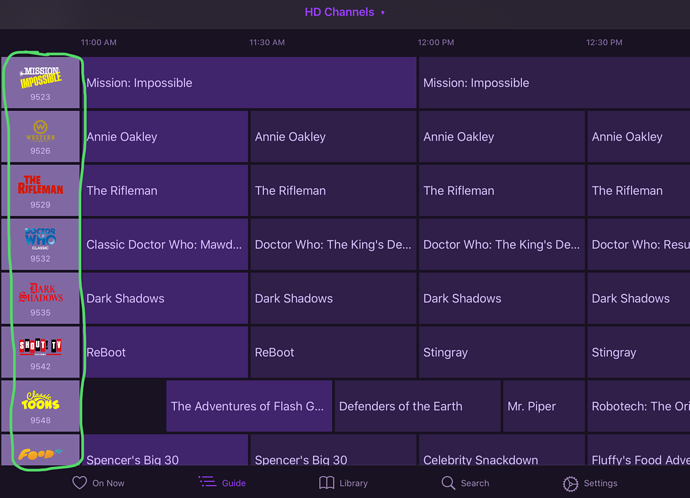Viewport: 690px width, 498px height.
Task: Select Doctor Who Classic channel 9532 logo
Action: [x=40, y=245]
